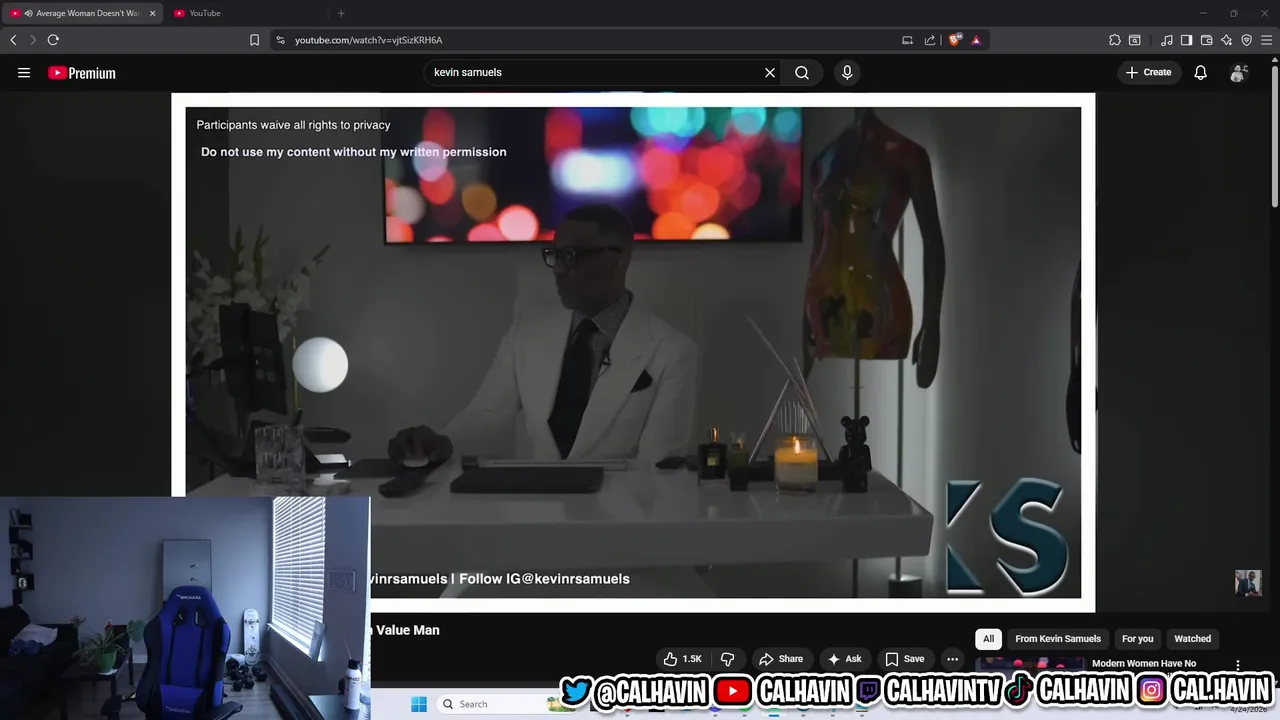Open the YouTube guide hamburger menu
This screenshot has width=1280, height=720.
24,73
